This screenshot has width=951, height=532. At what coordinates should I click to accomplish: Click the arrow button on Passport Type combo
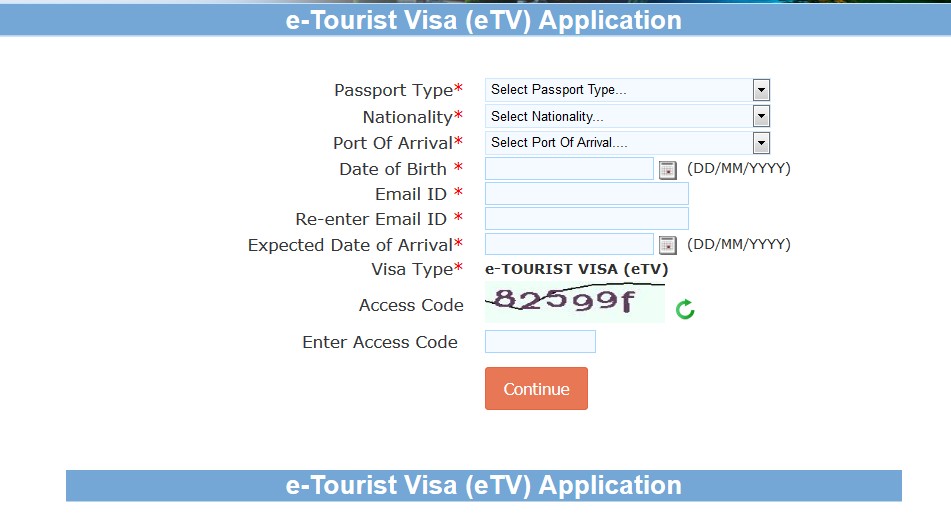[761, 90]
